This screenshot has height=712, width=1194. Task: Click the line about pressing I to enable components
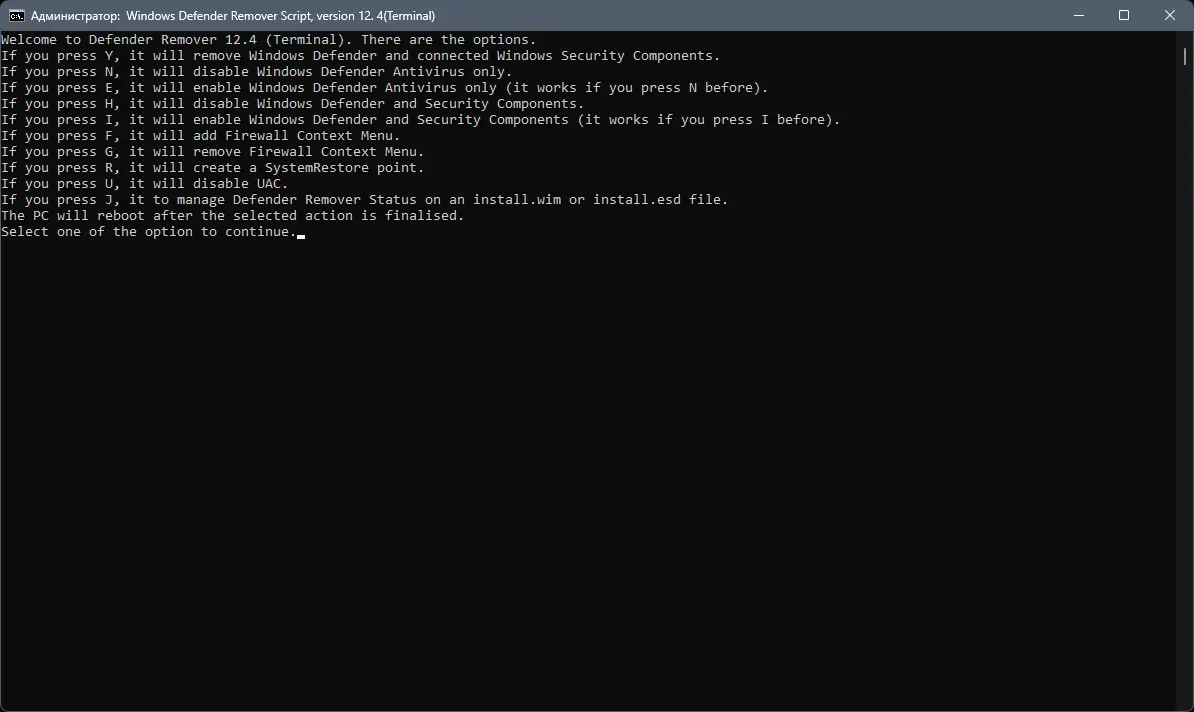pyautogui.click(x=420, y=120)
